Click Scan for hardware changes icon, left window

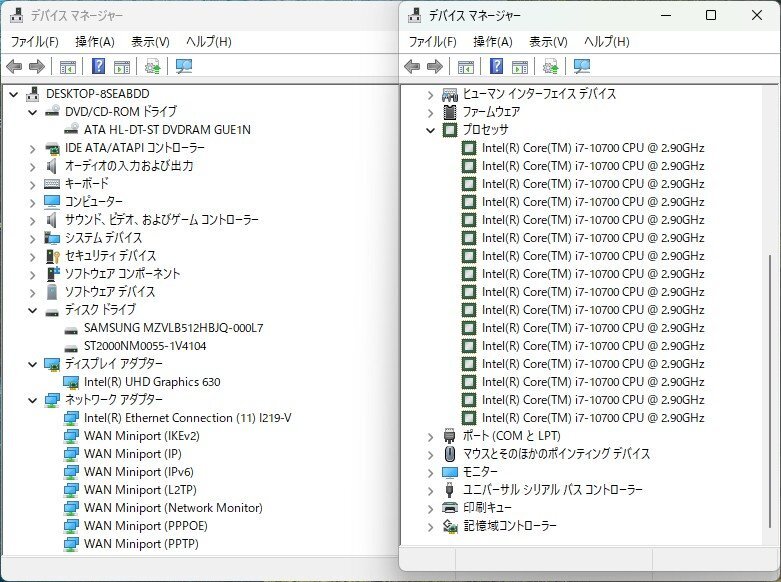(184, 66)
